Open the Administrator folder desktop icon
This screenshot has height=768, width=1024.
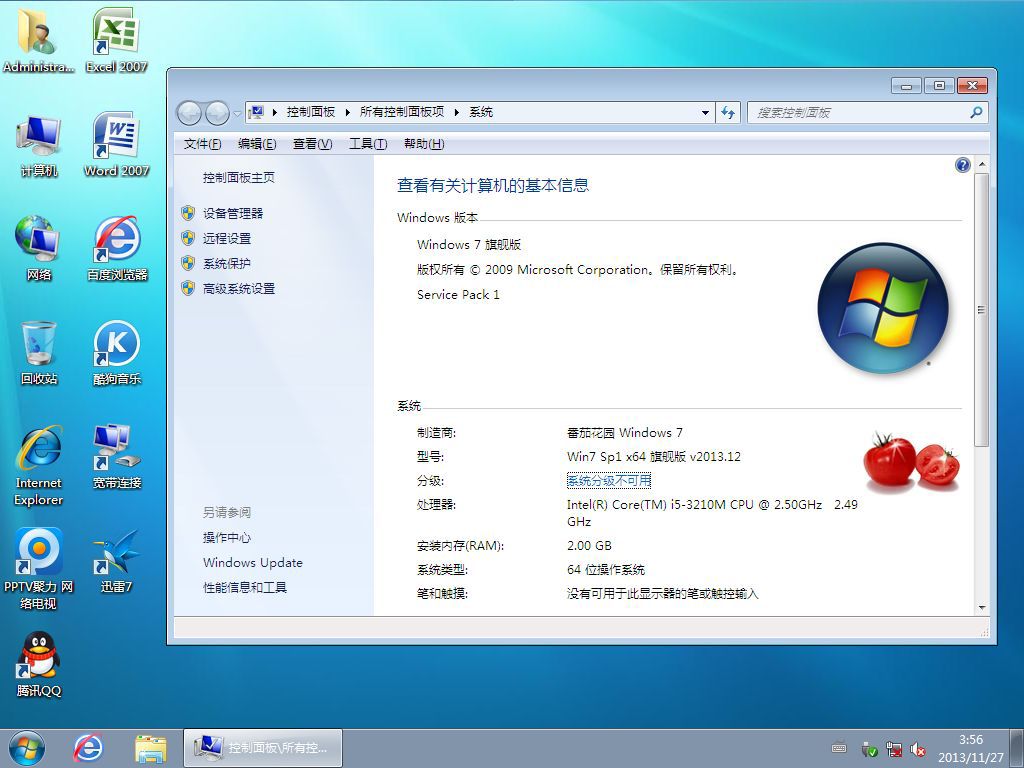tap(38, 40)
